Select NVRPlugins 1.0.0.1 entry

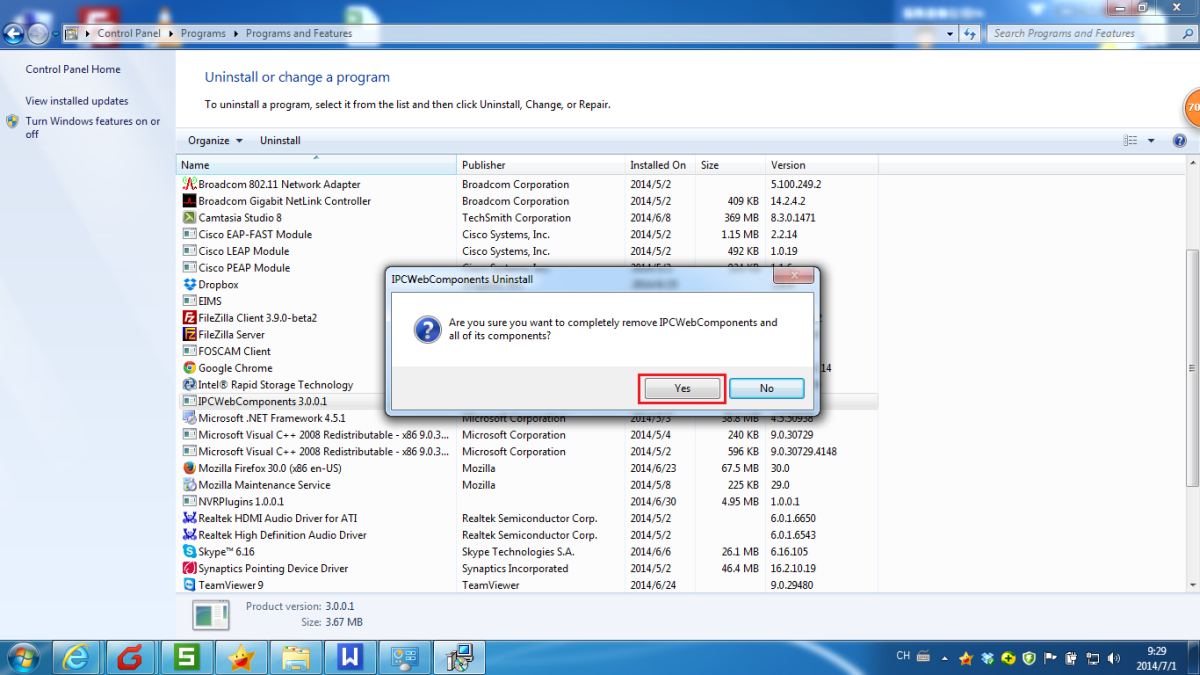pos(241,501)
